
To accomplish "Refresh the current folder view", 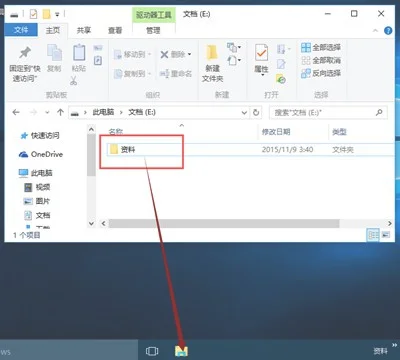I will point(256,113).
